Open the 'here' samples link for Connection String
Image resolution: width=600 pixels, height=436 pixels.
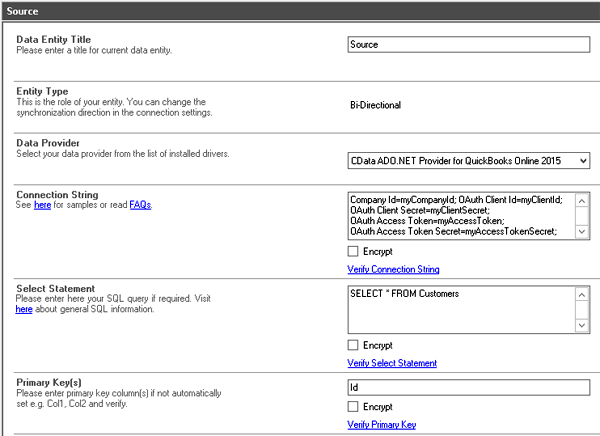click(x=42, y=205)
